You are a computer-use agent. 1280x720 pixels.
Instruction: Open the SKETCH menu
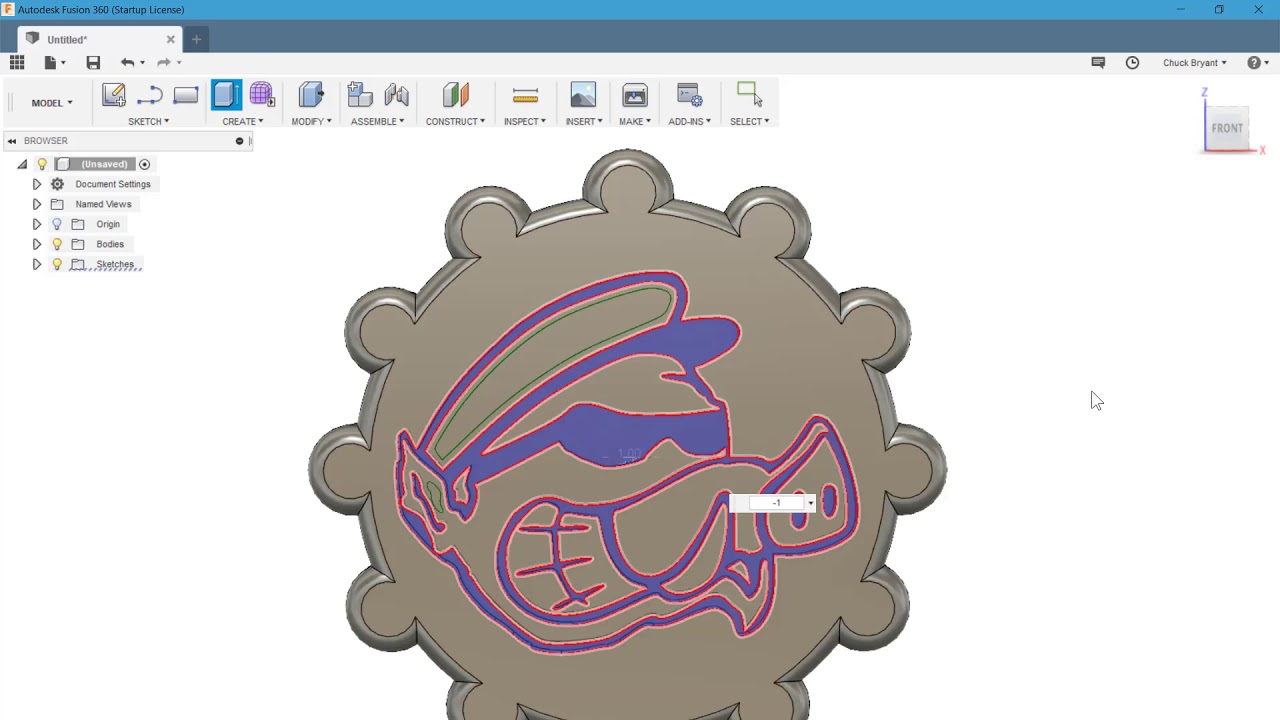[148, 121]
